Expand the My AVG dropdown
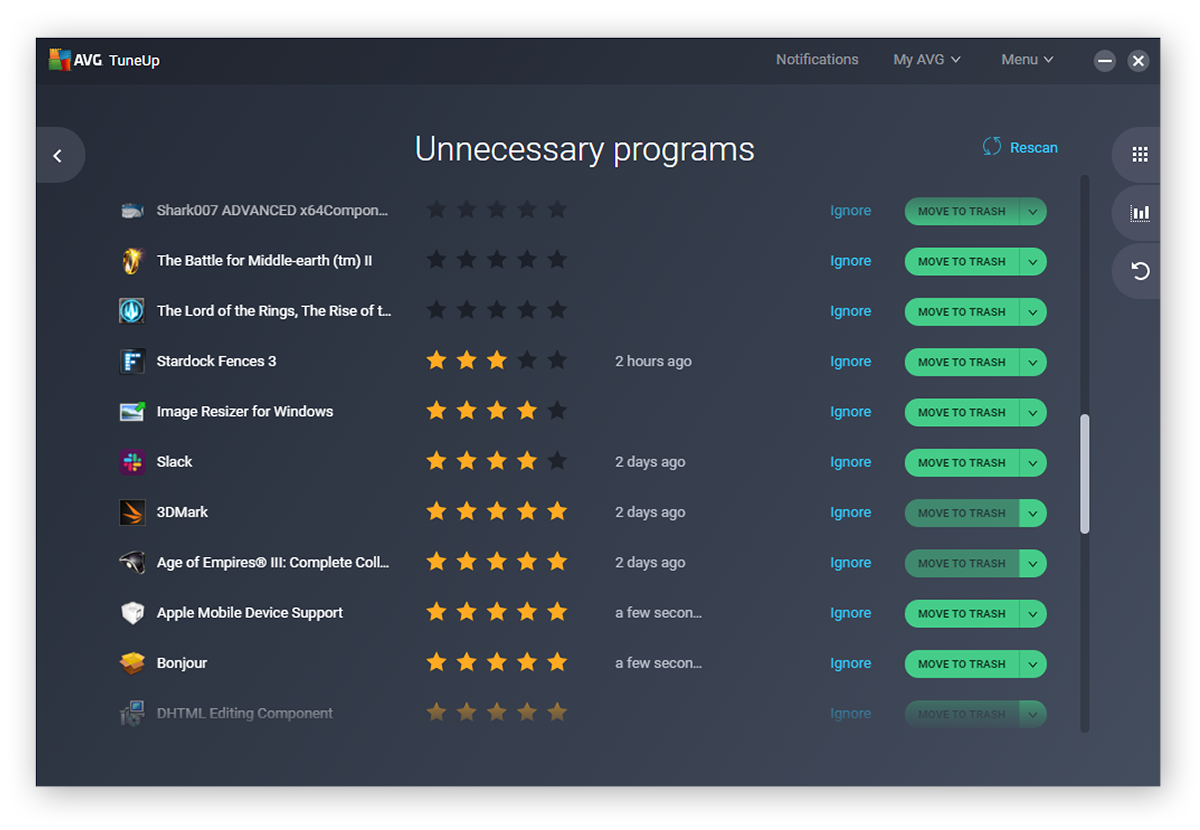Screen dimensions: 1200x830 pos(926,60)
